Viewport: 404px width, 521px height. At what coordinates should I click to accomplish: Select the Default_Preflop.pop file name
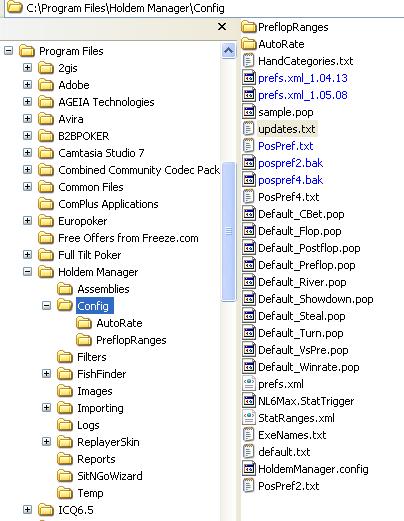307,265
